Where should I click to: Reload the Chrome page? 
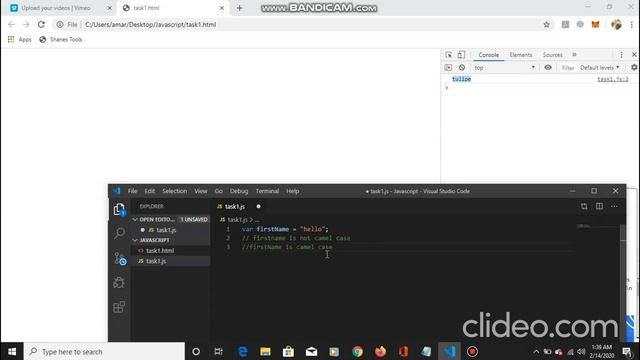tap(41, 24)
